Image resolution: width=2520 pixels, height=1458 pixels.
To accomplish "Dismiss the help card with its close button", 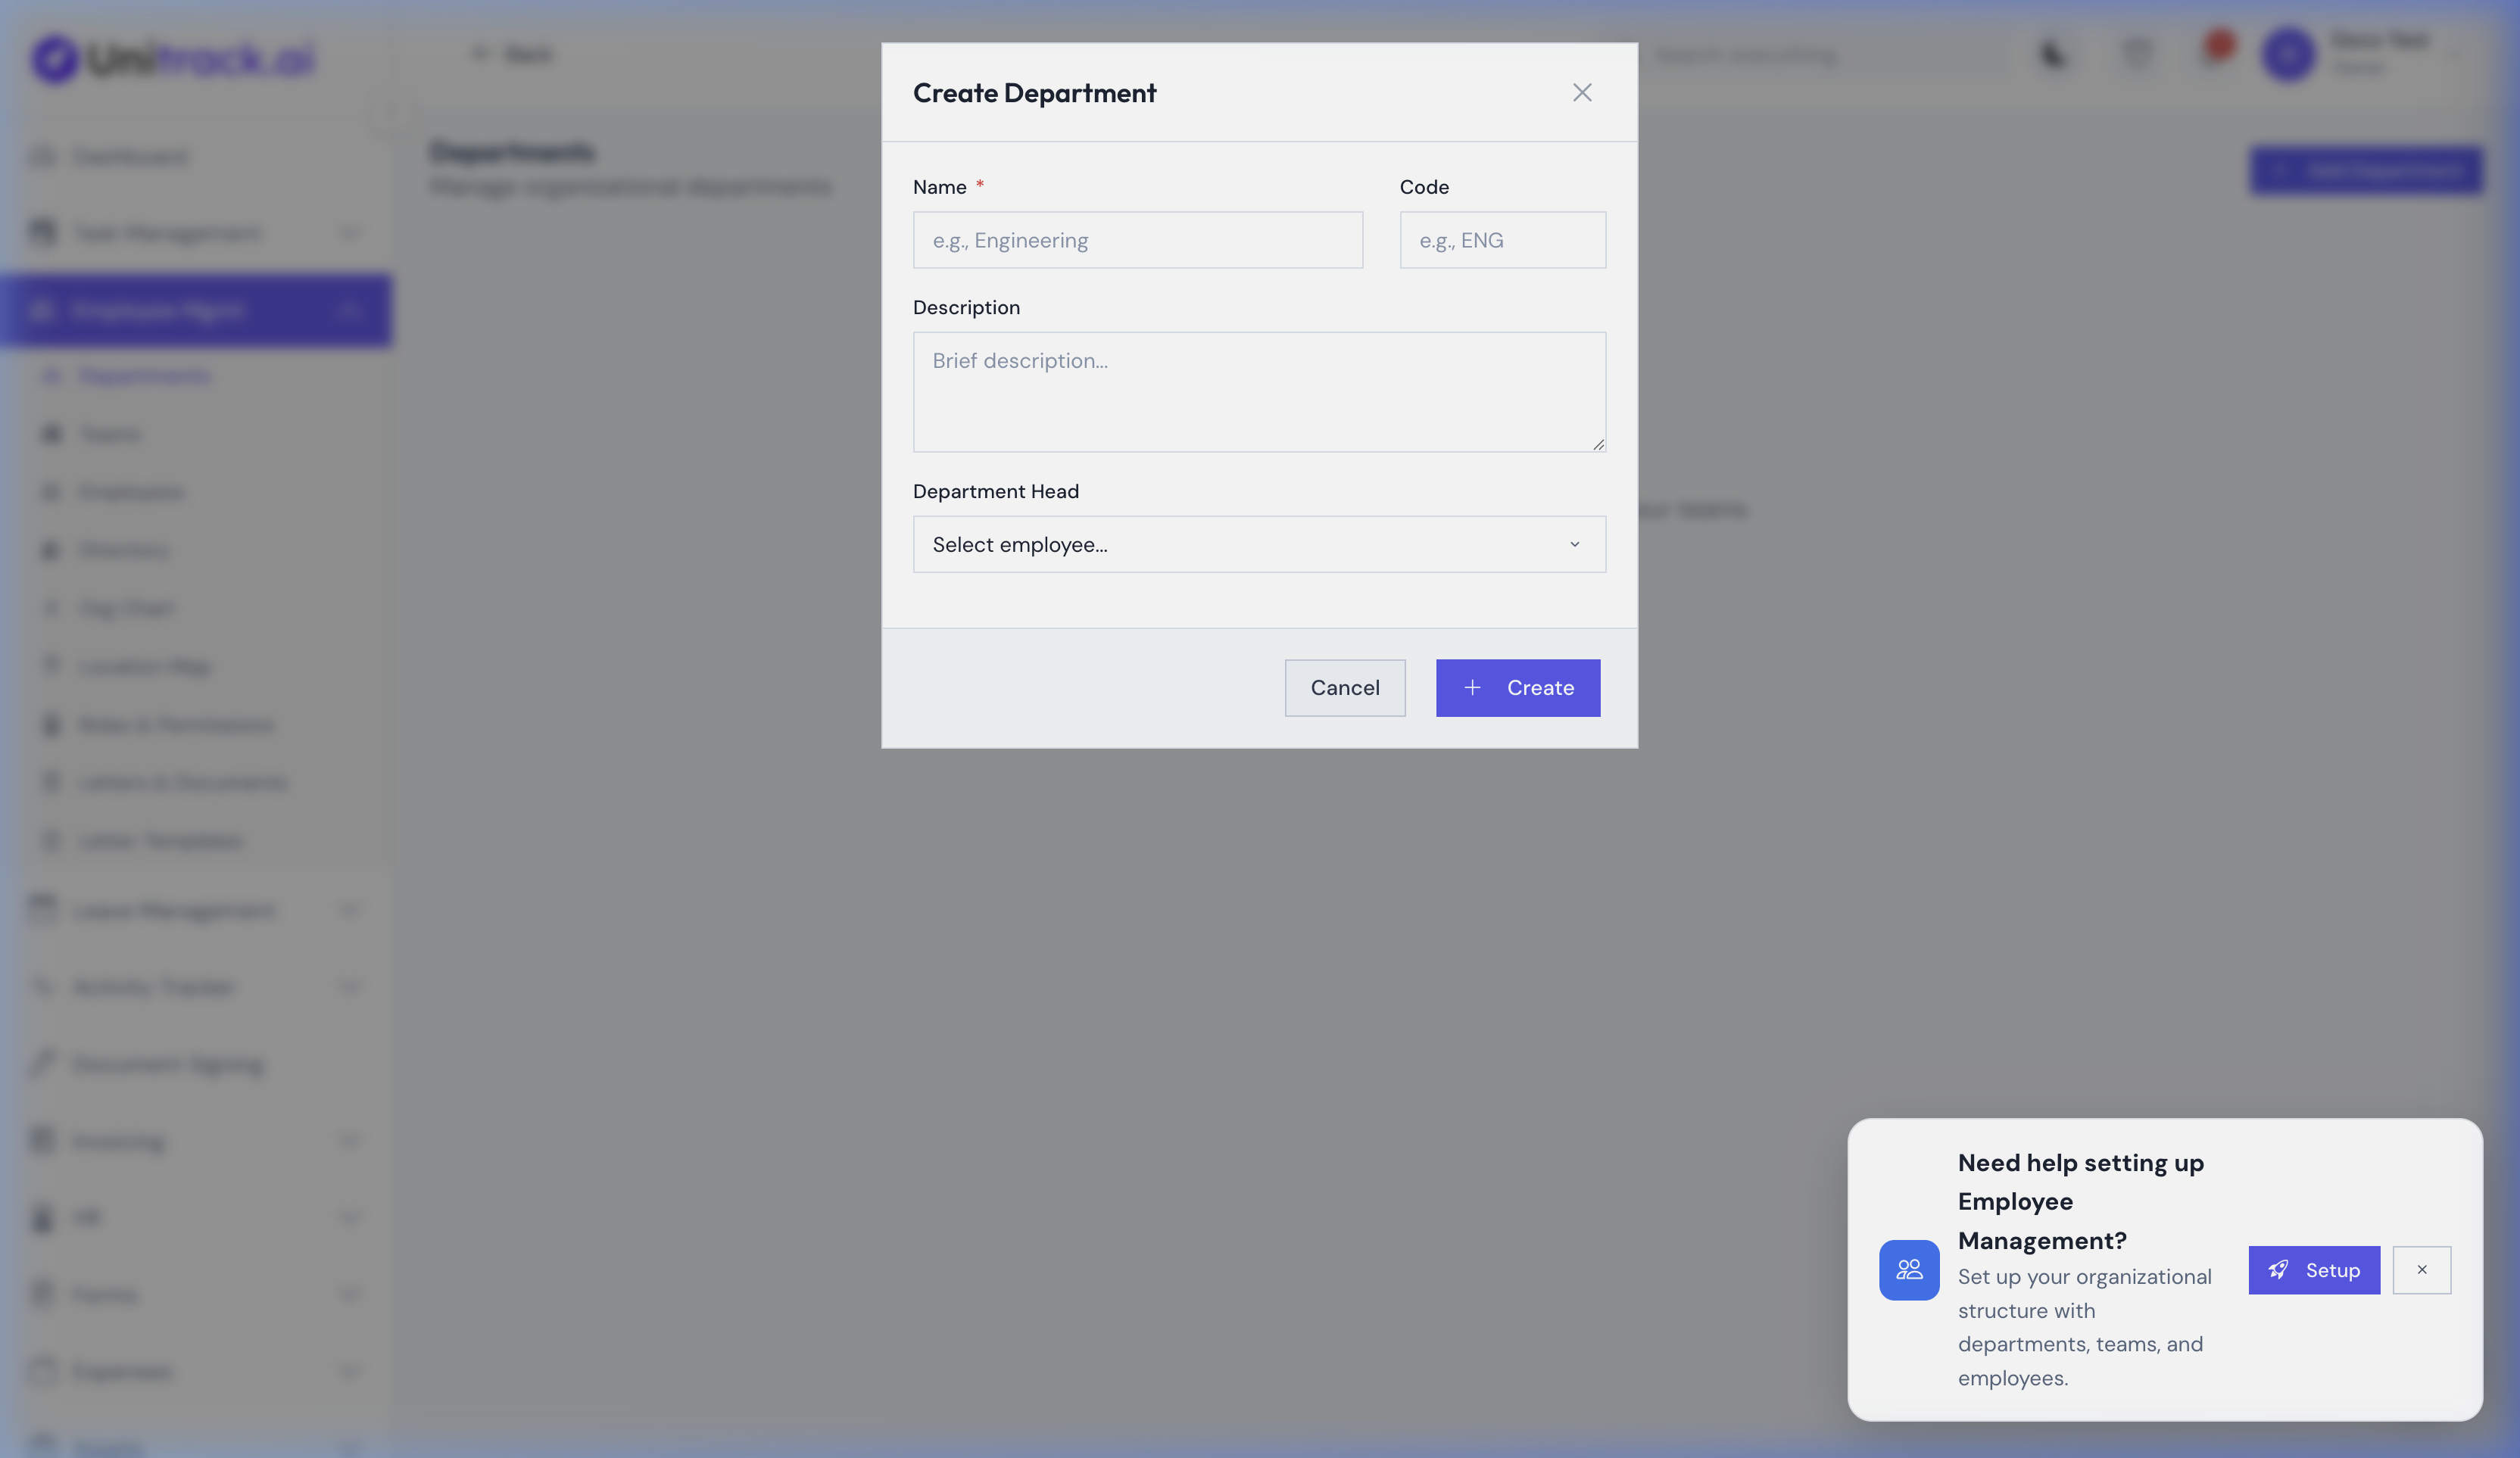I will (x=2421, y=1270).
